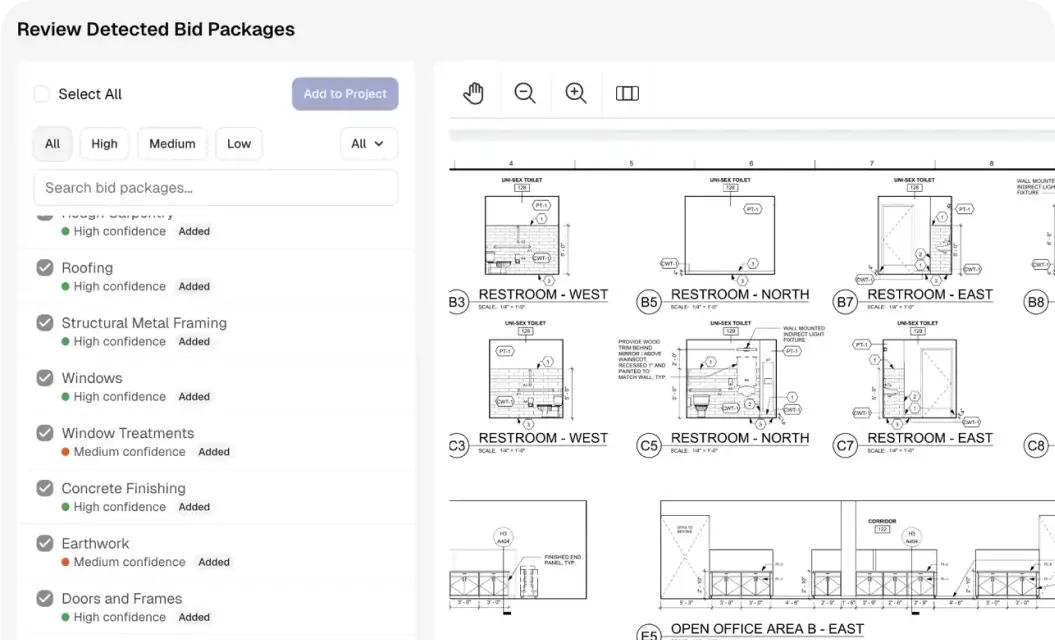This screenshot has width=1055, height=640.
Task: Click the Search bid packages field
Action: (216, 188)
